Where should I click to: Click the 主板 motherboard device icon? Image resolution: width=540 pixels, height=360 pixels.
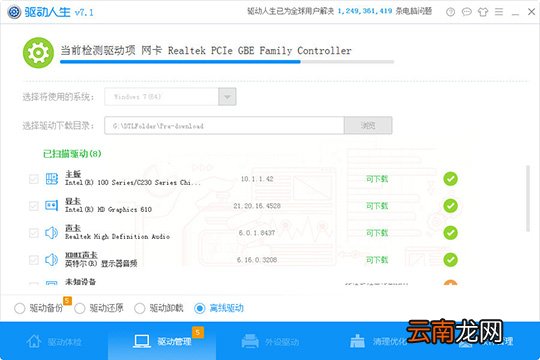click(52, 179)
